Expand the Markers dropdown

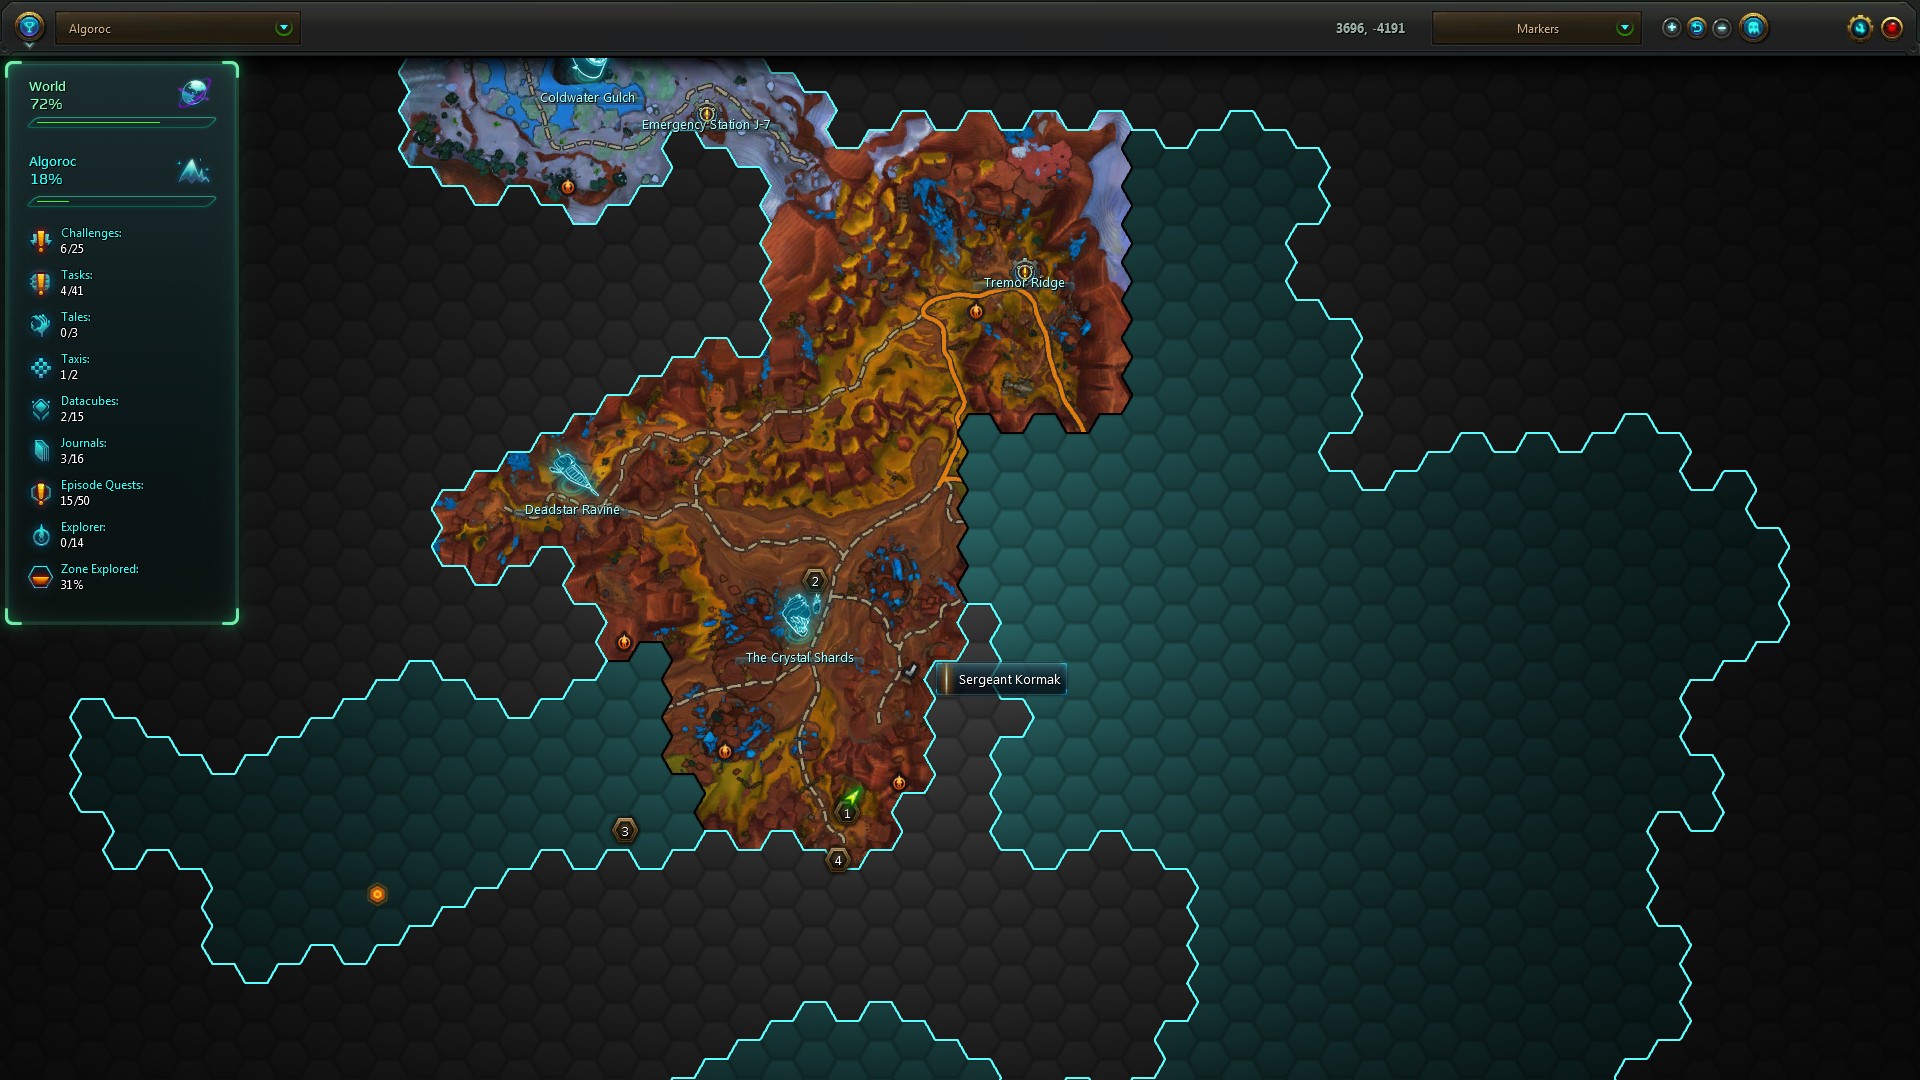(1536, 28)
